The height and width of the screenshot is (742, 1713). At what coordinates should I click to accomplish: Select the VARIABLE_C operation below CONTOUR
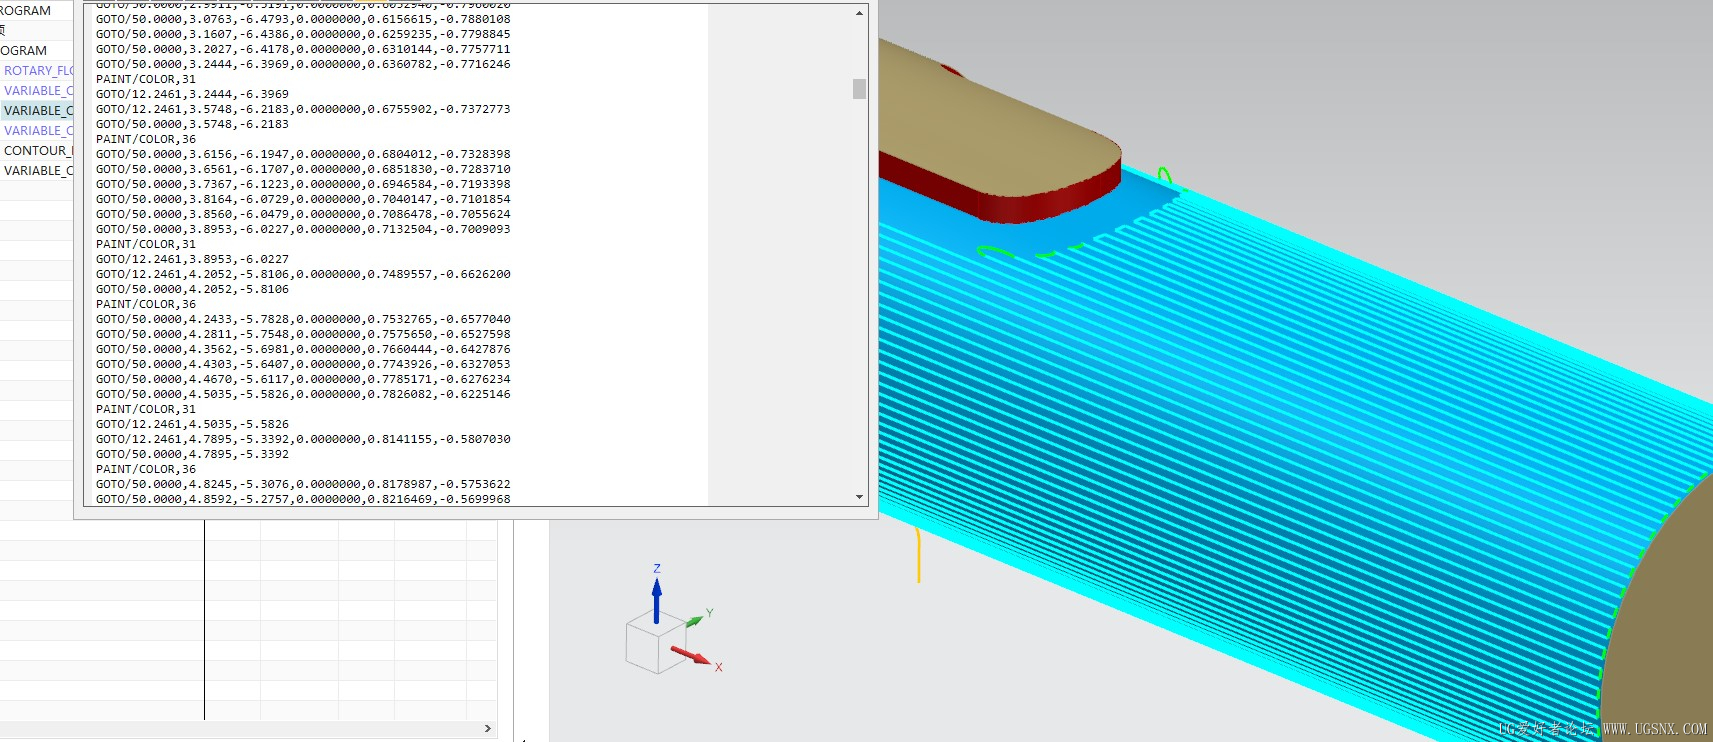pos(38,171)
